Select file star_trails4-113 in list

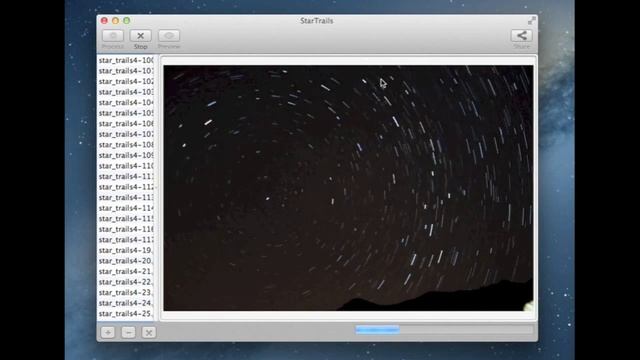pyautogui.click(x=126, y=198)
